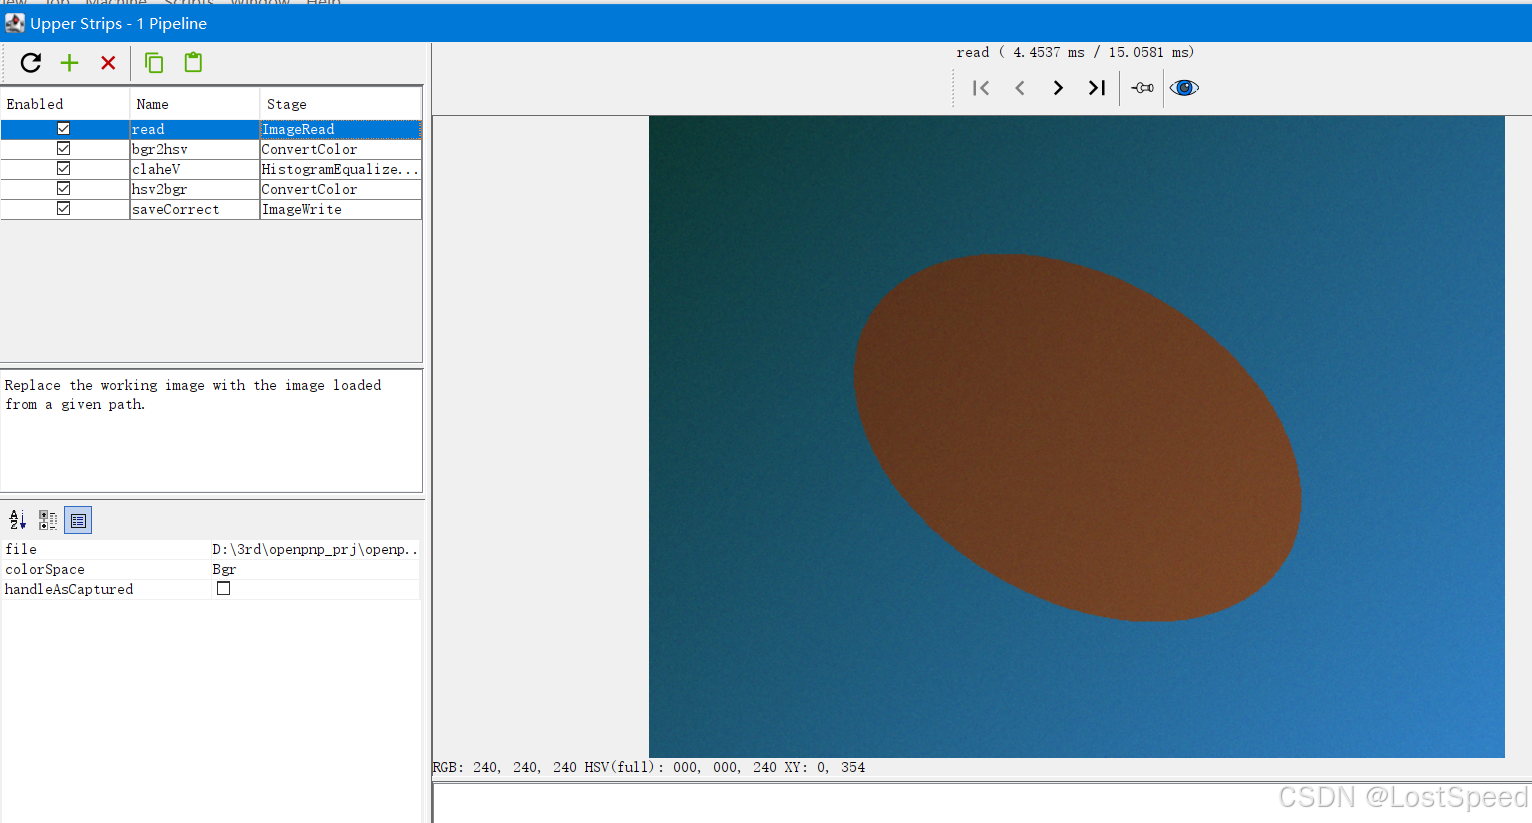Click the stage description text
The image size is (1532, 823).
tap(193, 395)
